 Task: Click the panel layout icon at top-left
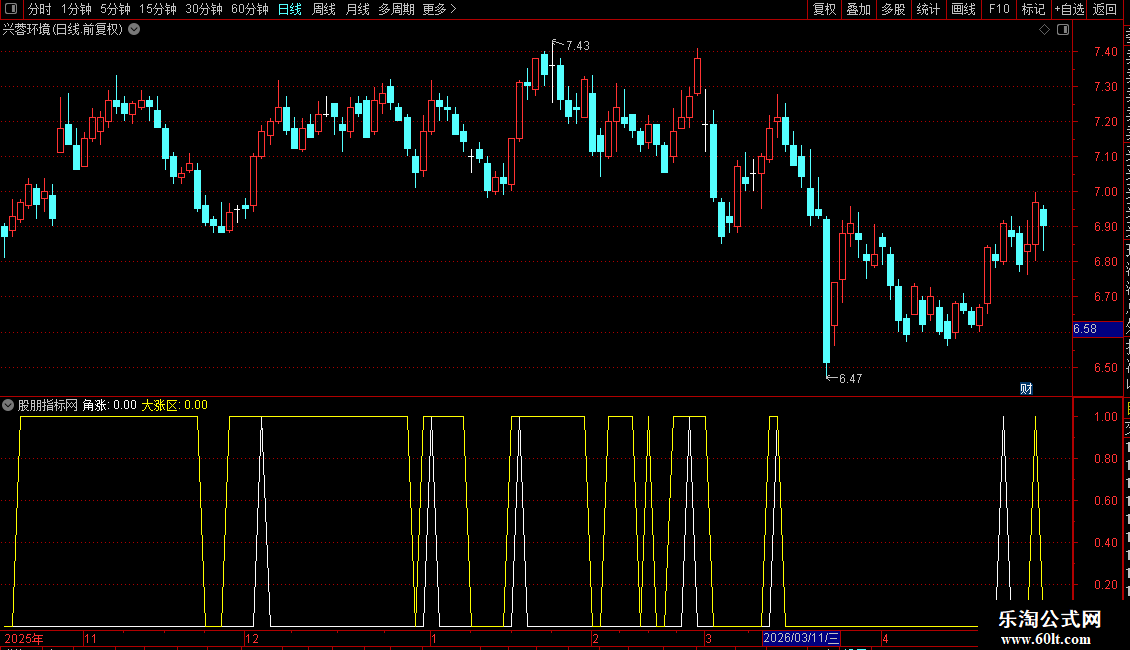pyautogui.click(x=11, y=9)
